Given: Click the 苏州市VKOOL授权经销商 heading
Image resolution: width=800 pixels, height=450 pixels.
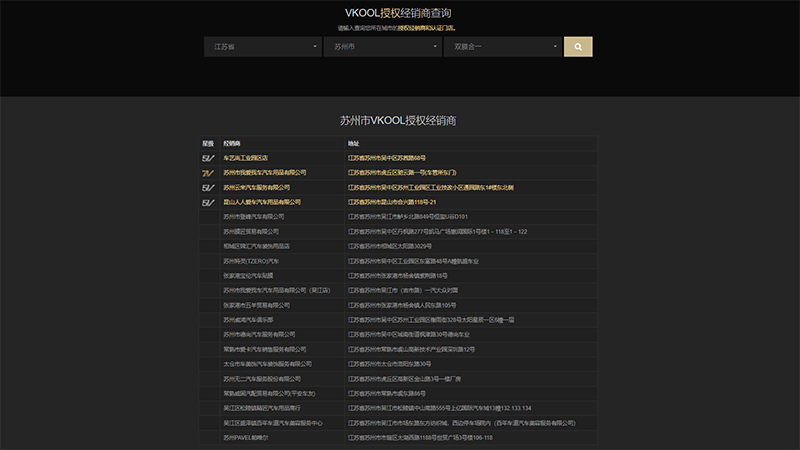Looking at the screenshot, I should (398, 120).
